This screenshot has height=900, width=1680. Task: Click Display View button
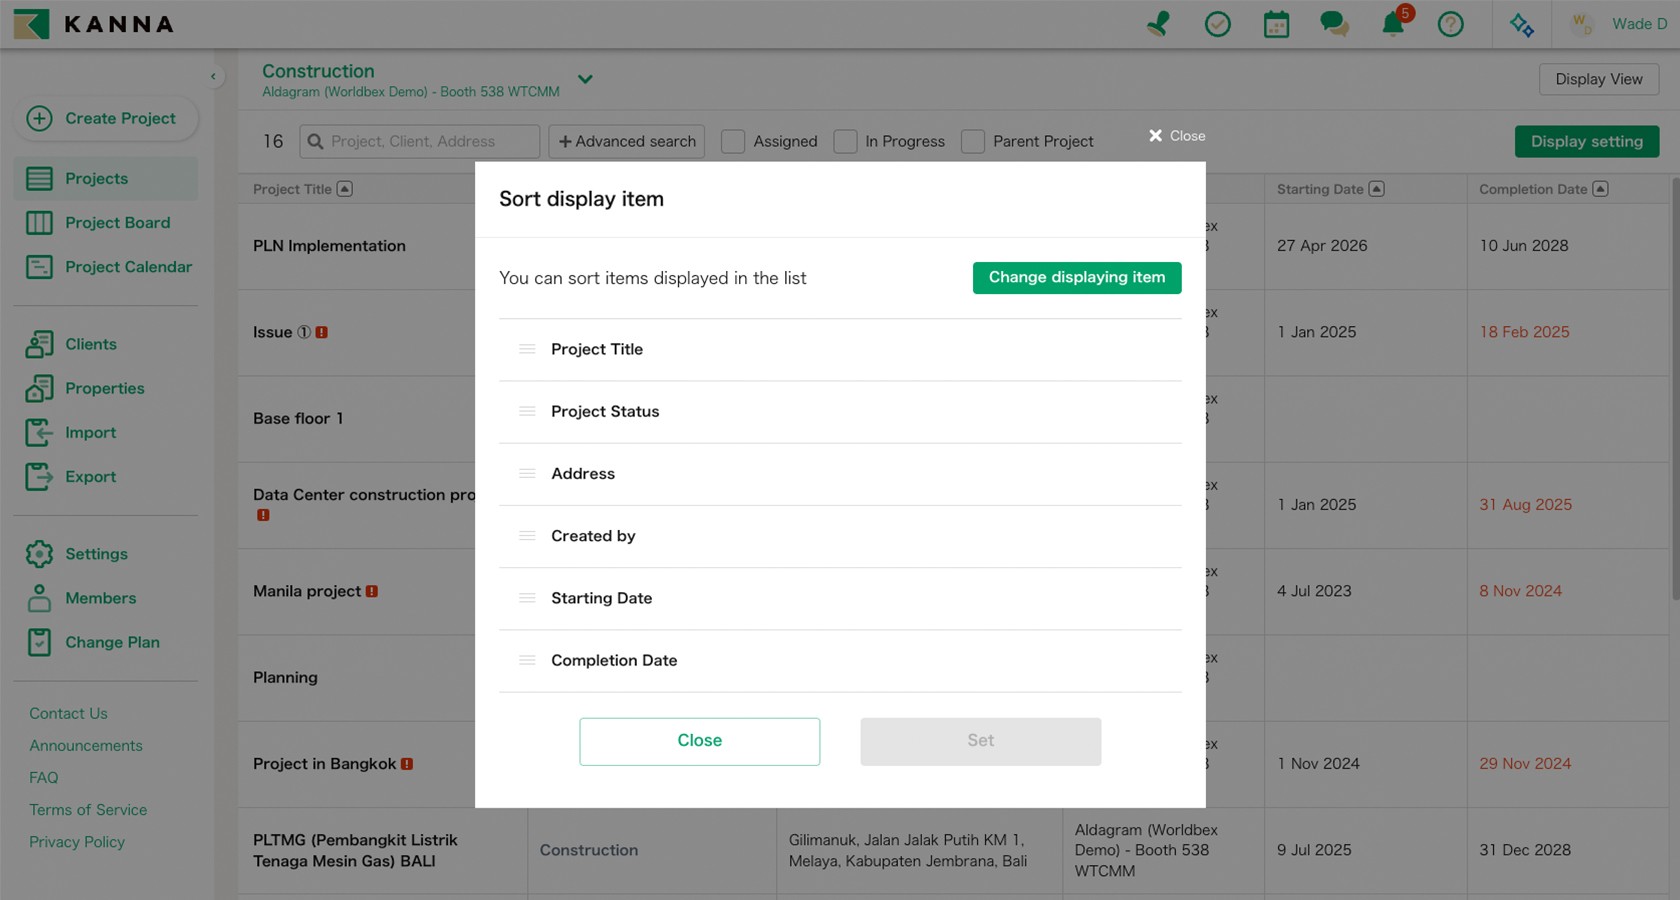[x=1599, y=79]
